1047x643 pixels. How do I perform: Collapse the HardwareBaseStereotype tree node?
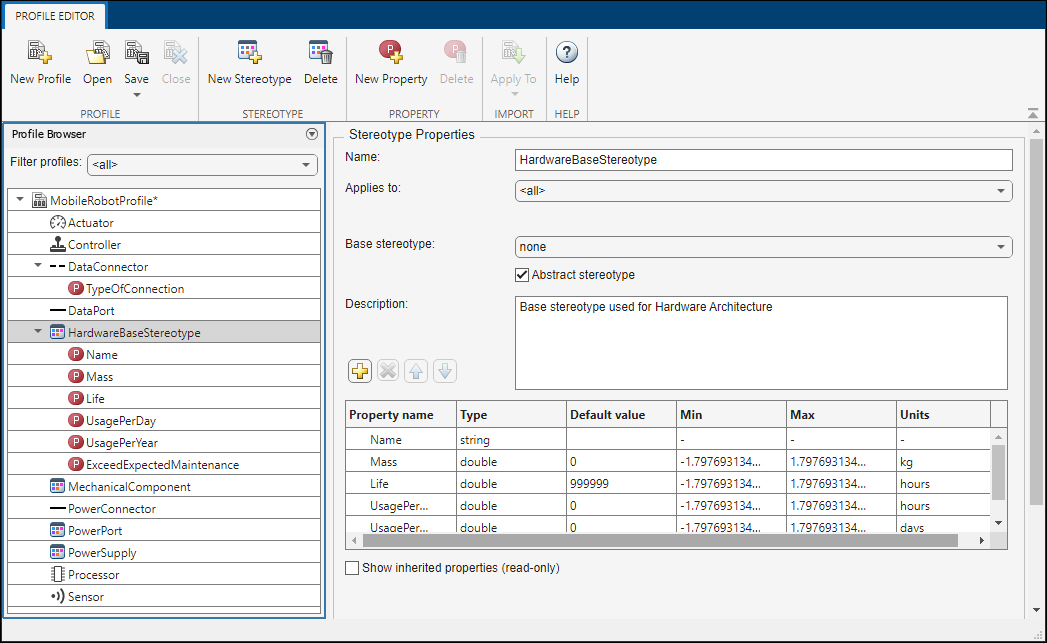pyautogui.click(x=37, y=332)
